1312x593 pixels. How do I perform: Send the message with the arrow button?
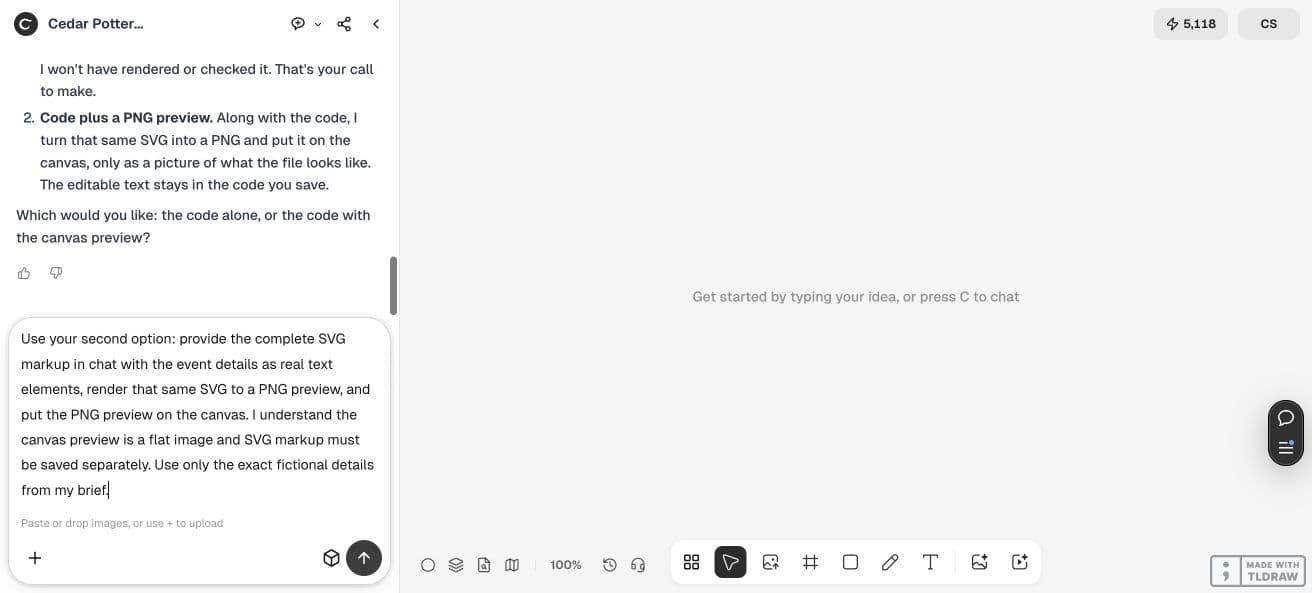click(364, 558)
